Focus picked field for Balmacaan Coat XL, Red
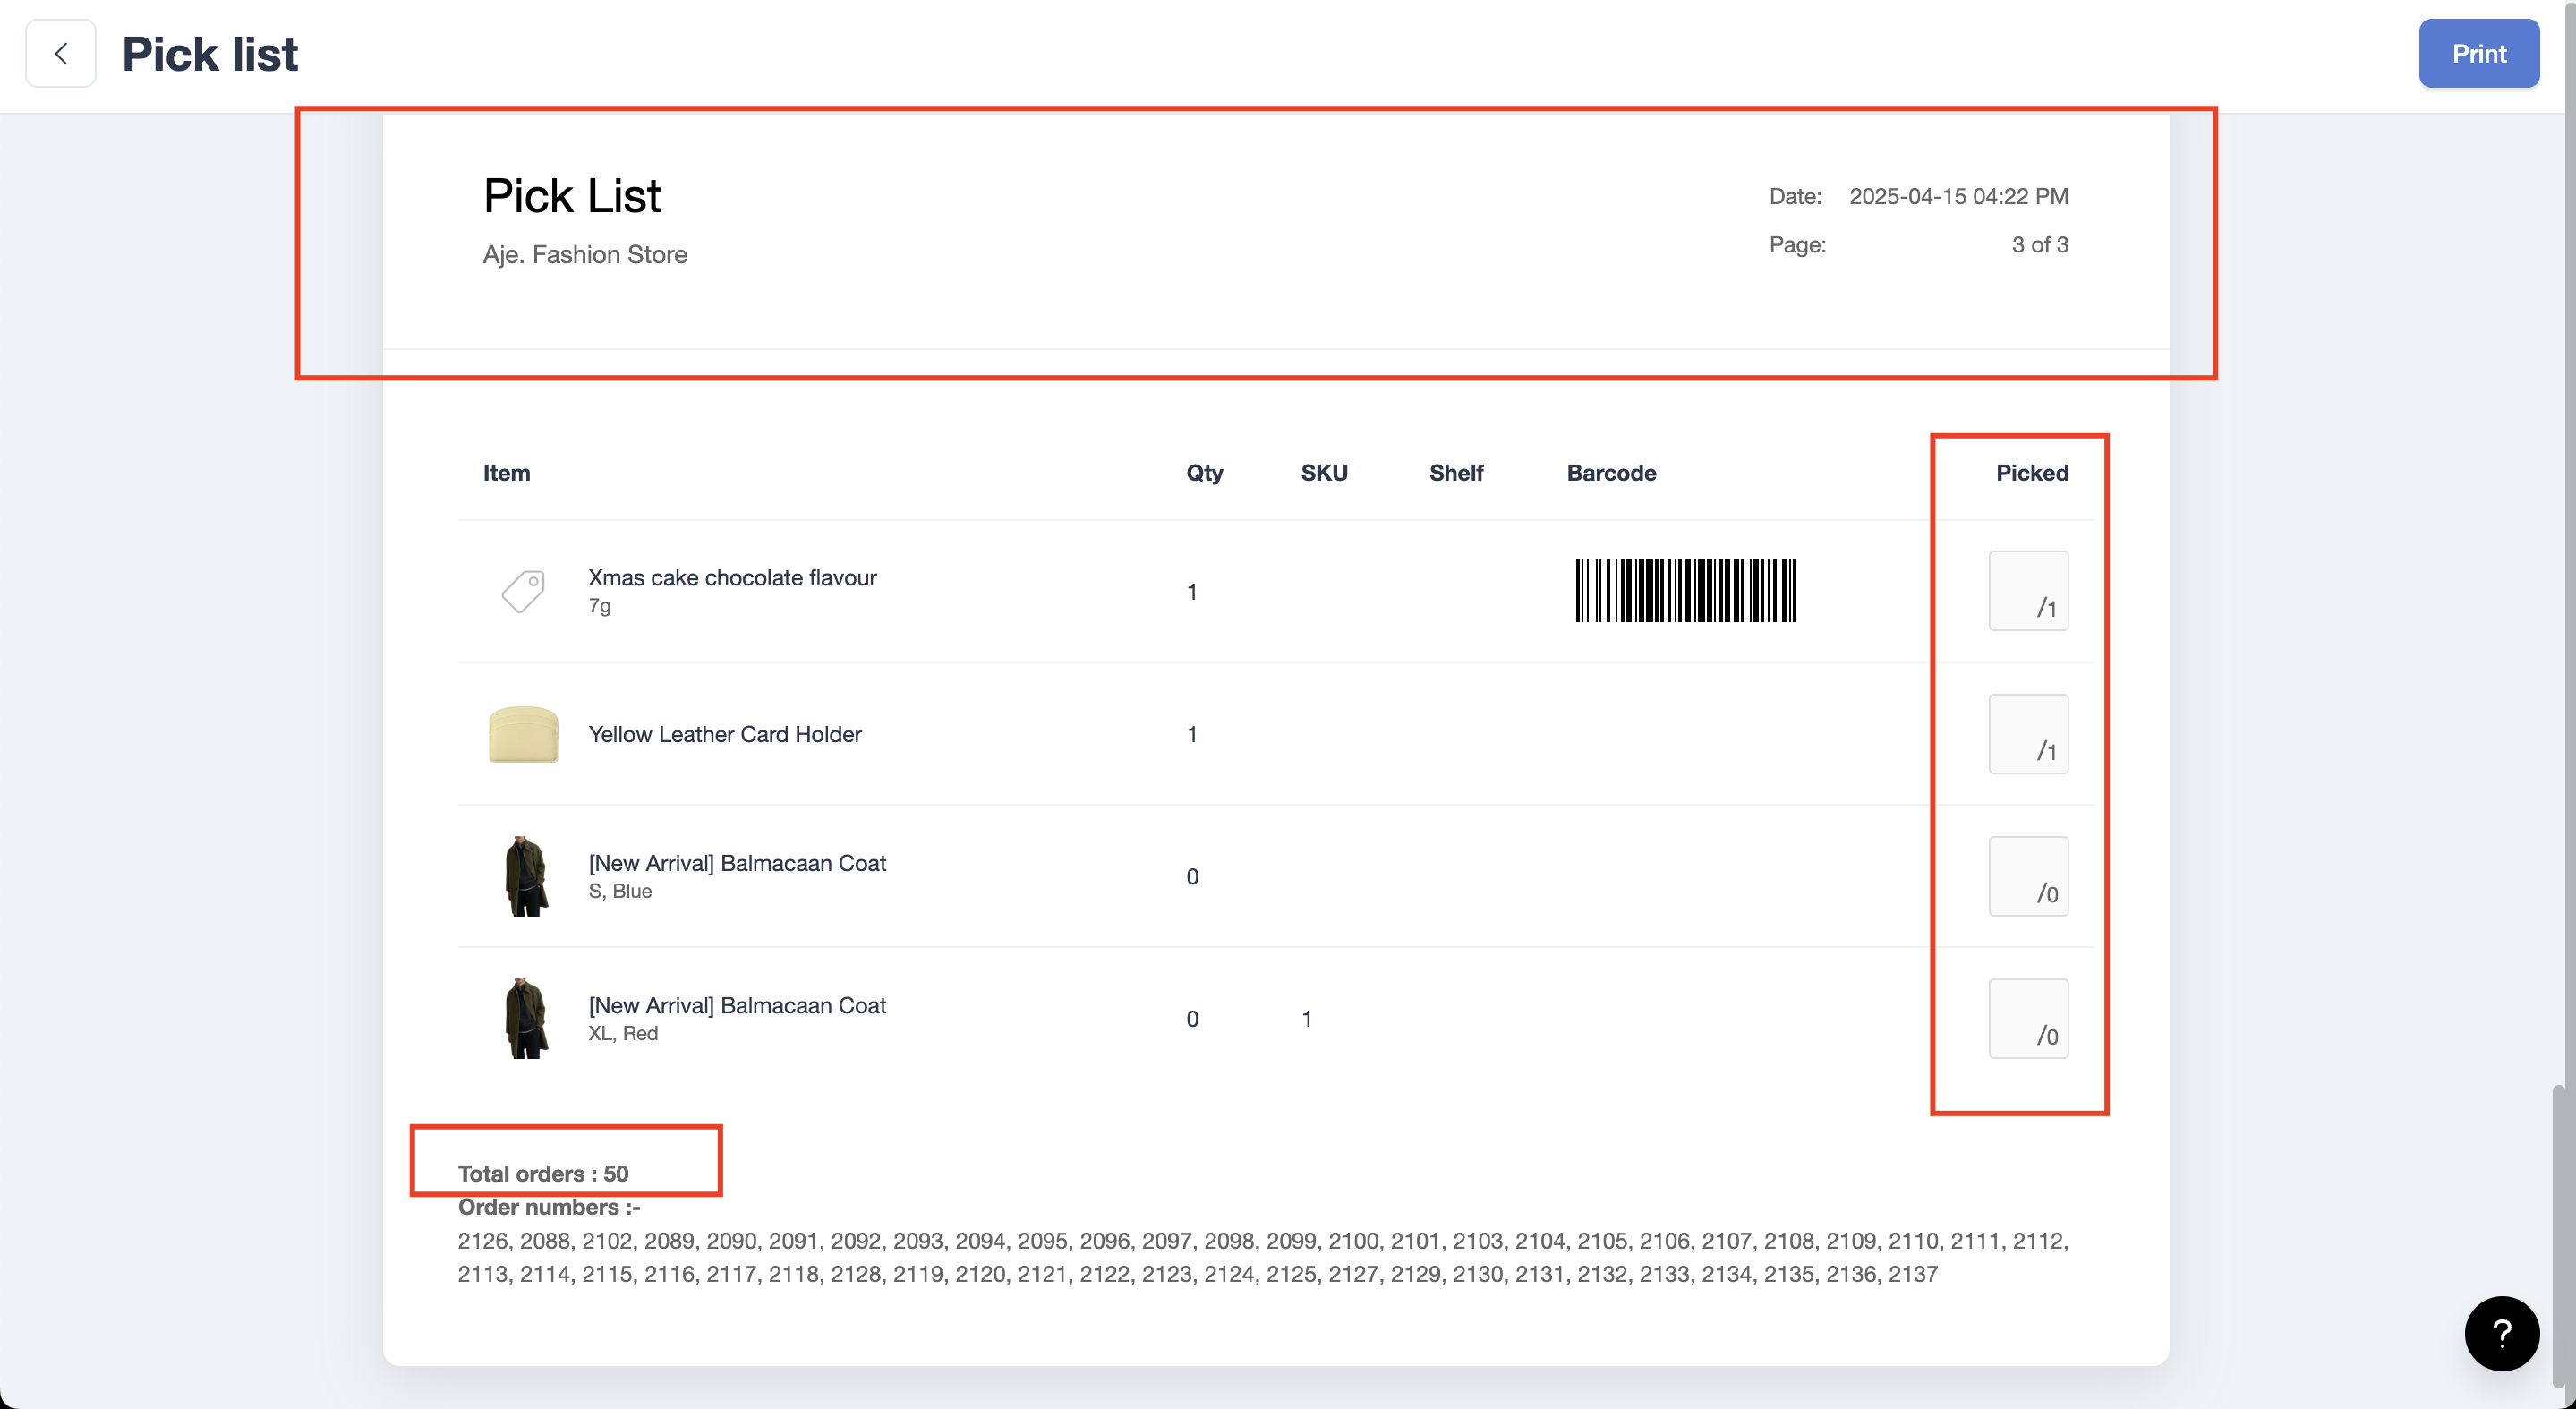The height and width of the screenshot is (1409, 2576). 2028,1018
